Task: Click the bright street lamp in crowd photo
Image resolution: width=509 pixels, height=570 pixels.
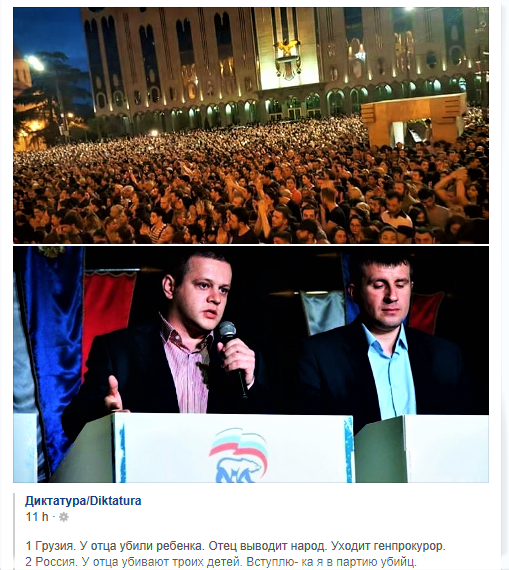Action: click(35, 63)
